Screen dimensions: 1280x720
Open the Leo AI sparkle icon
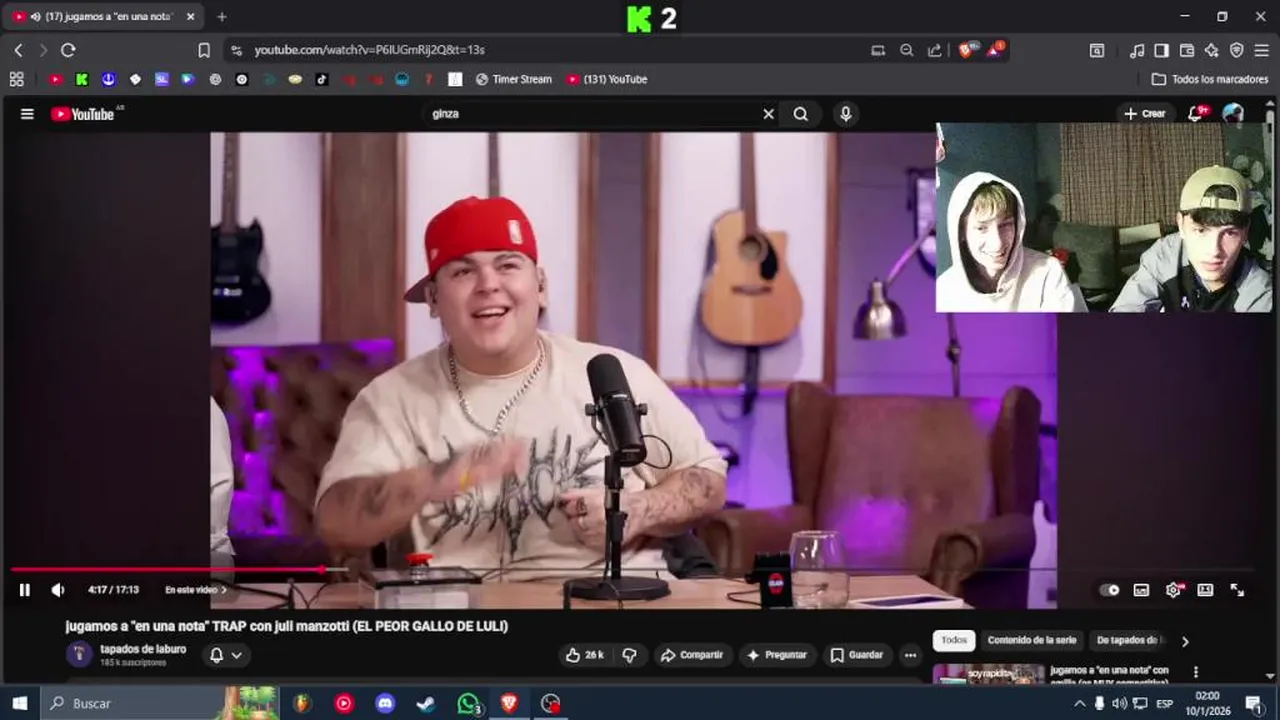1211,50
